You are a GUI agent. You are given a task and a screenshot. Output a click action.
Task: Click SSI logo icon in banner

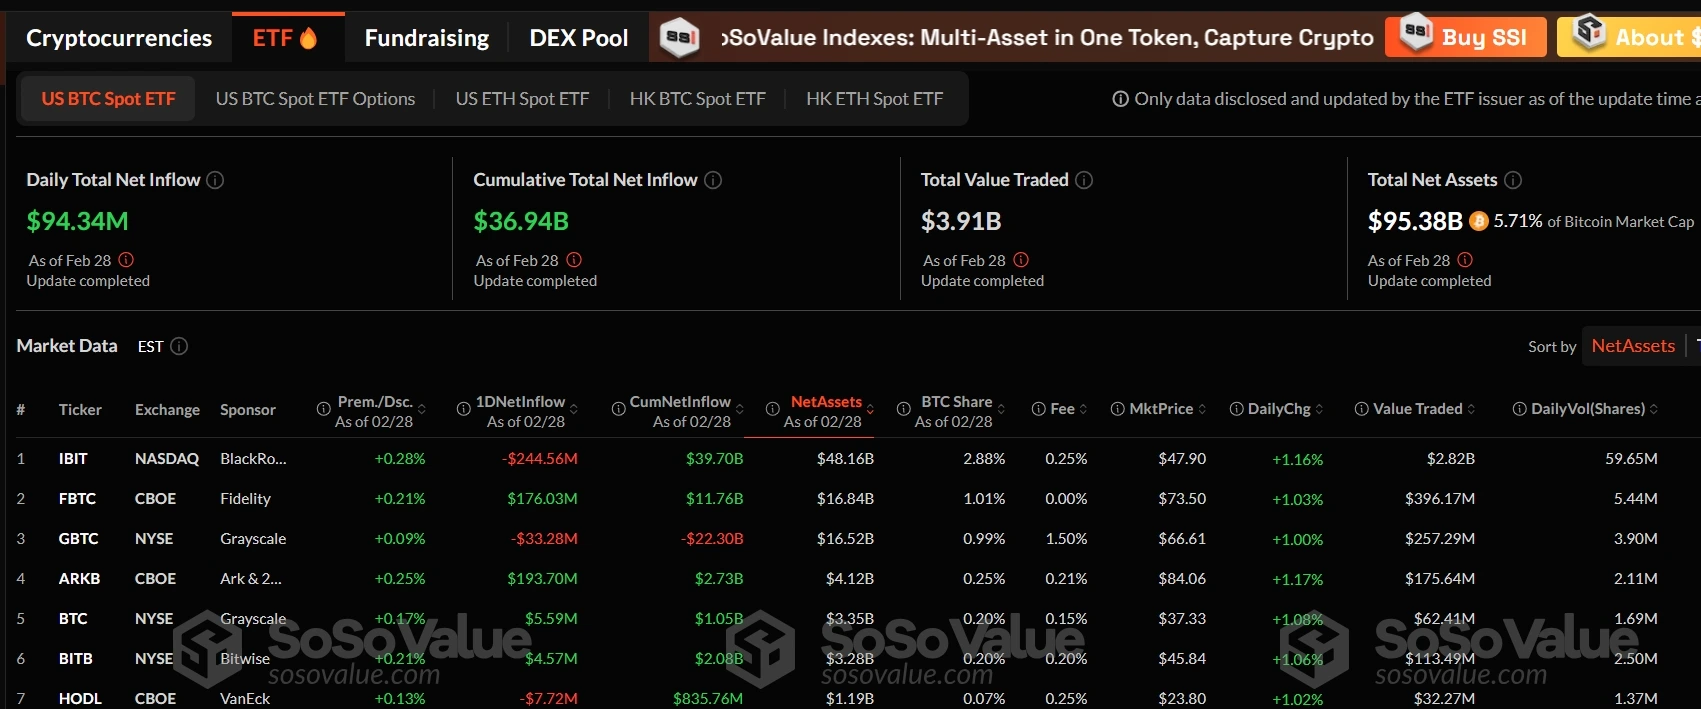[x=680, y=38]
